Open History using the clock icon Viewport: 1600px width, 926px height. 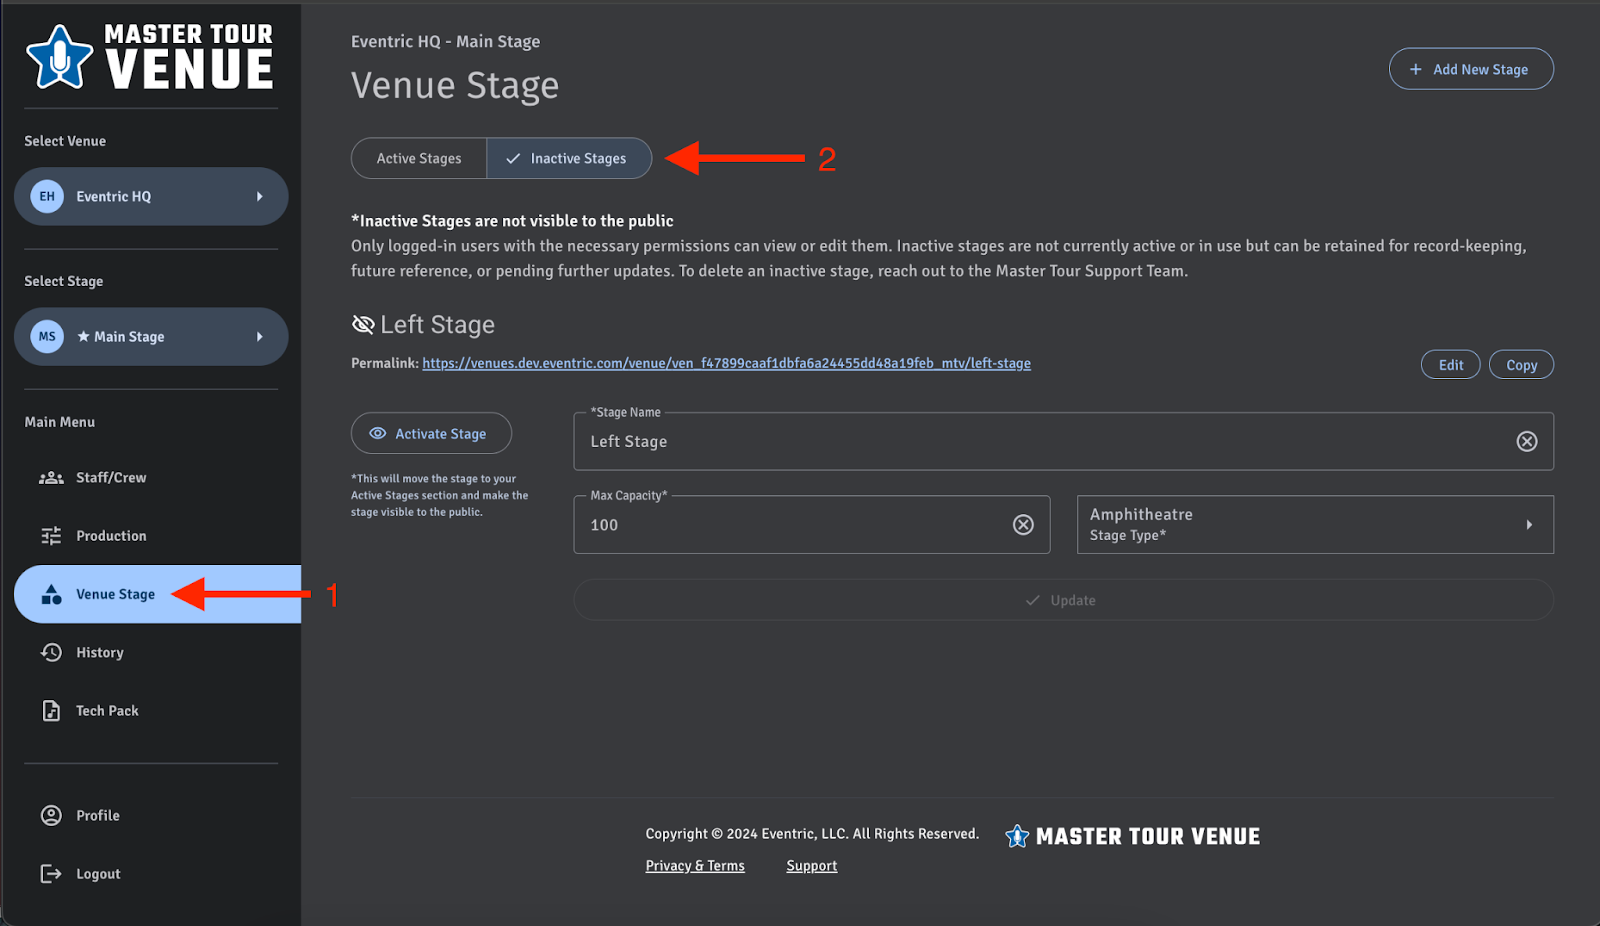[51, 652]
